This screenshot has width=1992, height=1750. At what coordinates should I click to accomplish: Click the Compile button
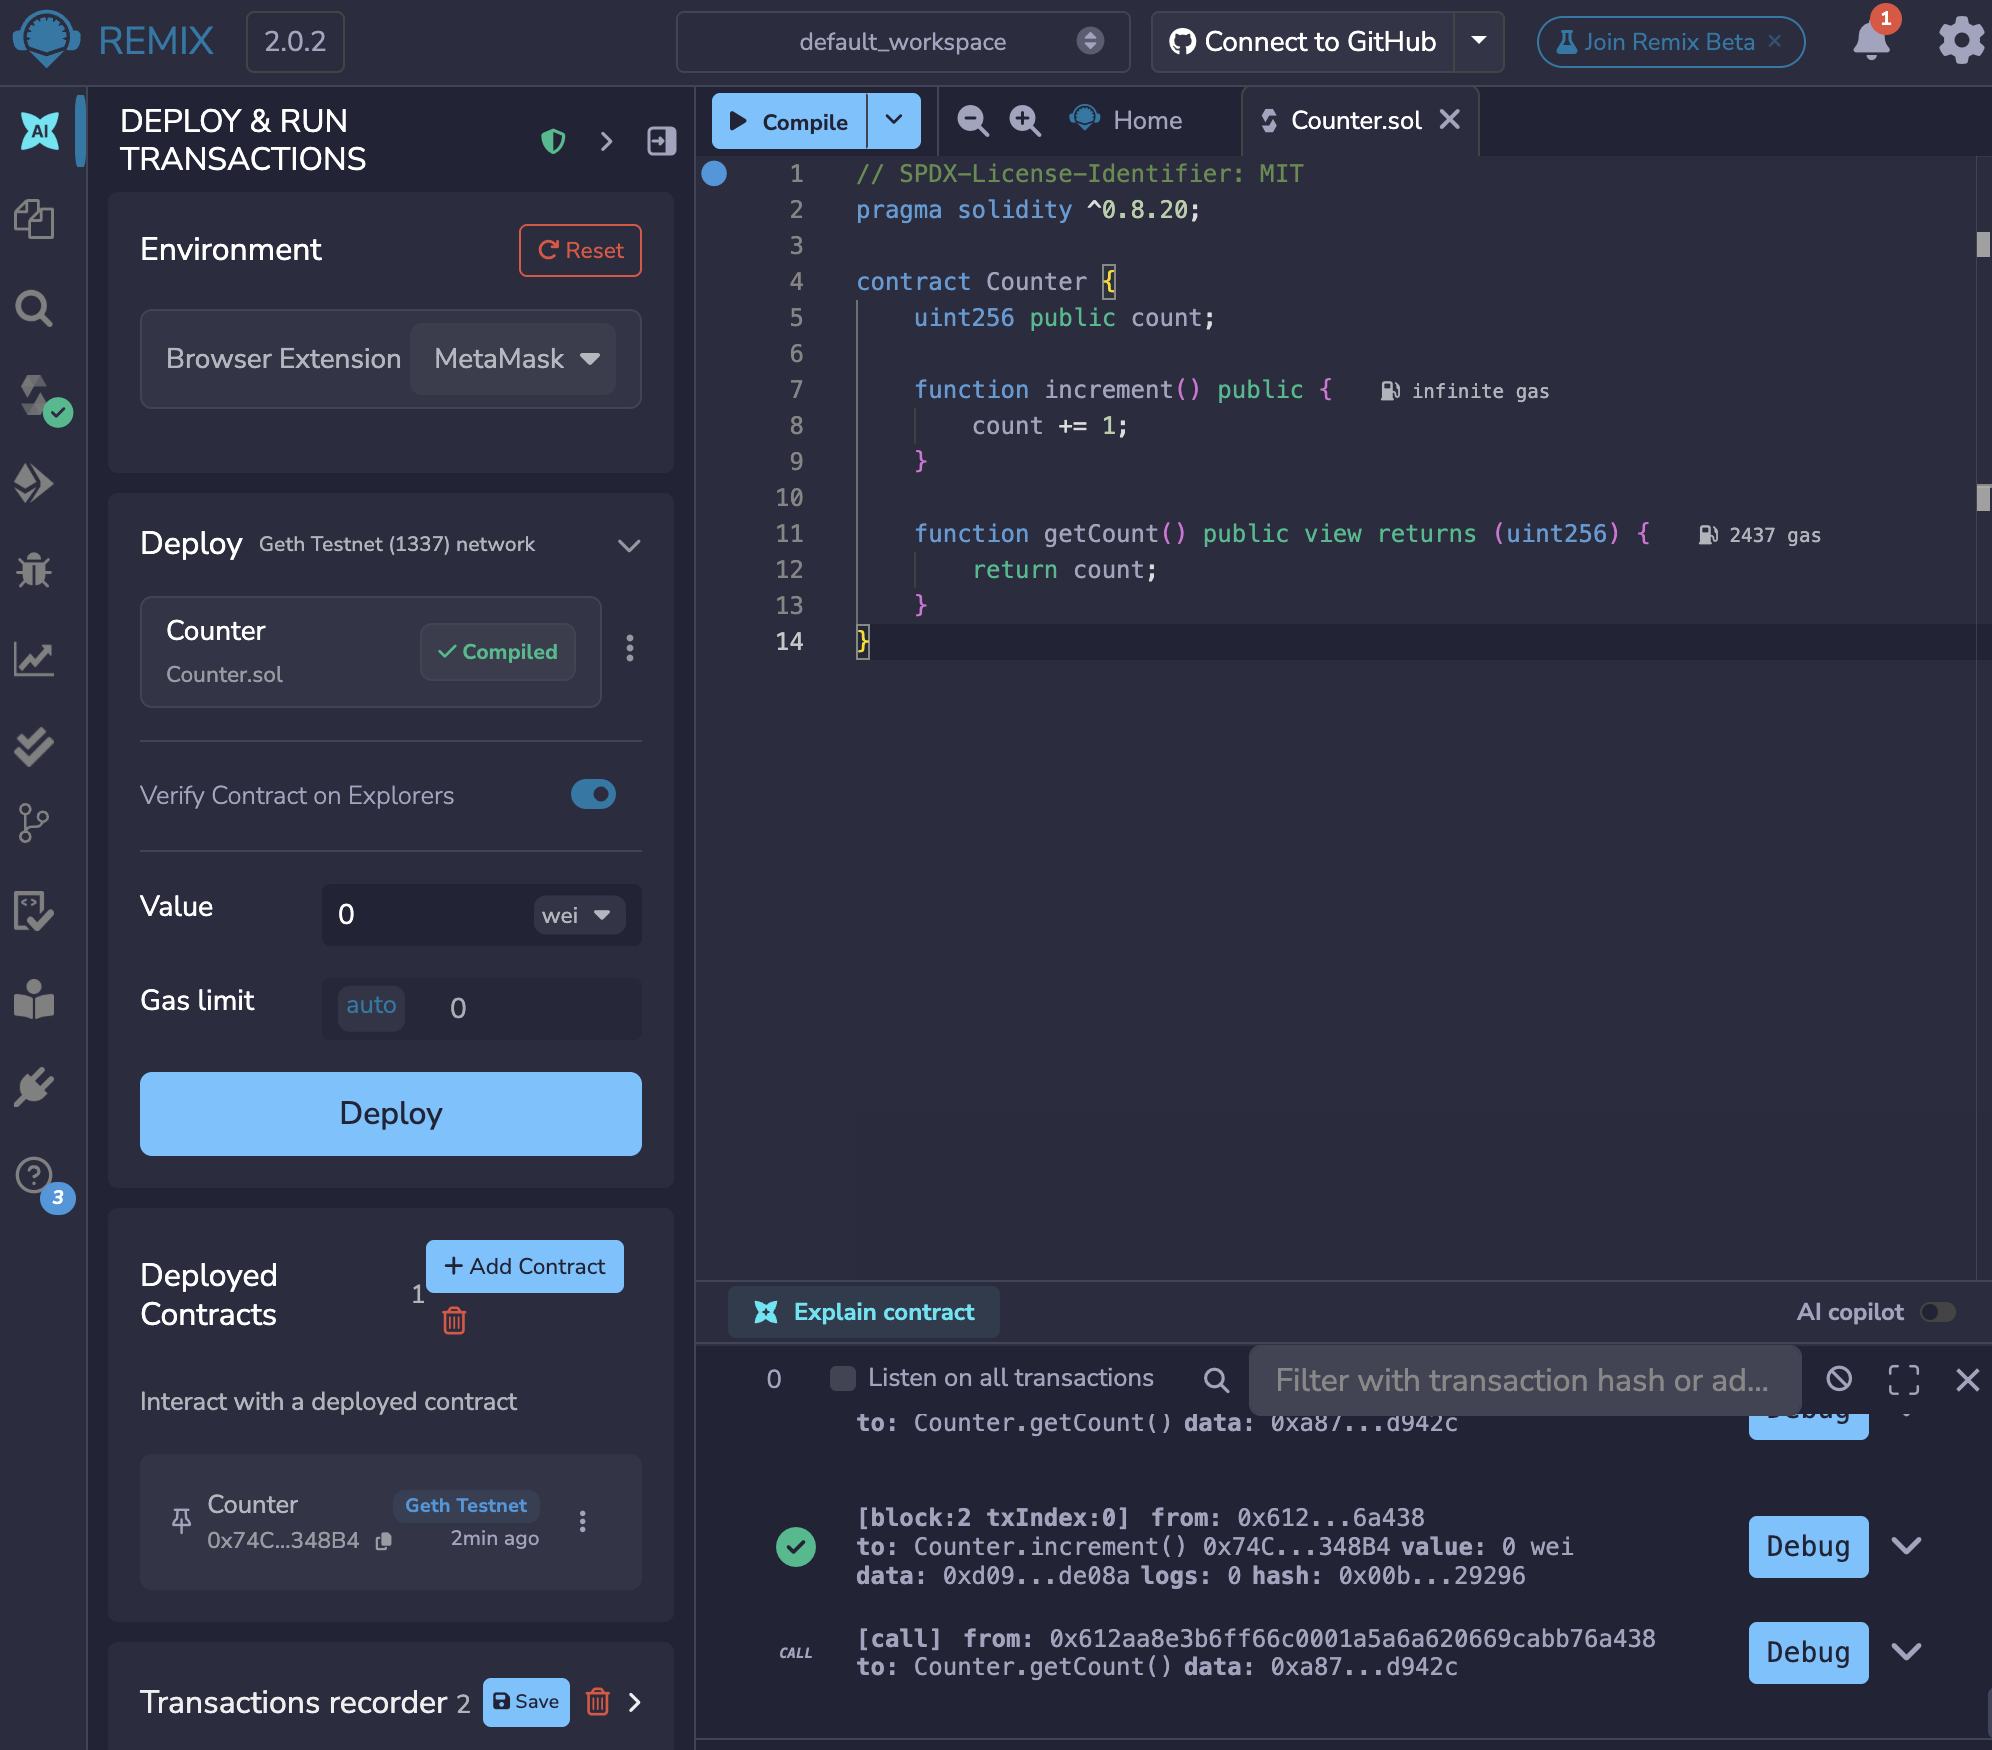tap(790, 121)
